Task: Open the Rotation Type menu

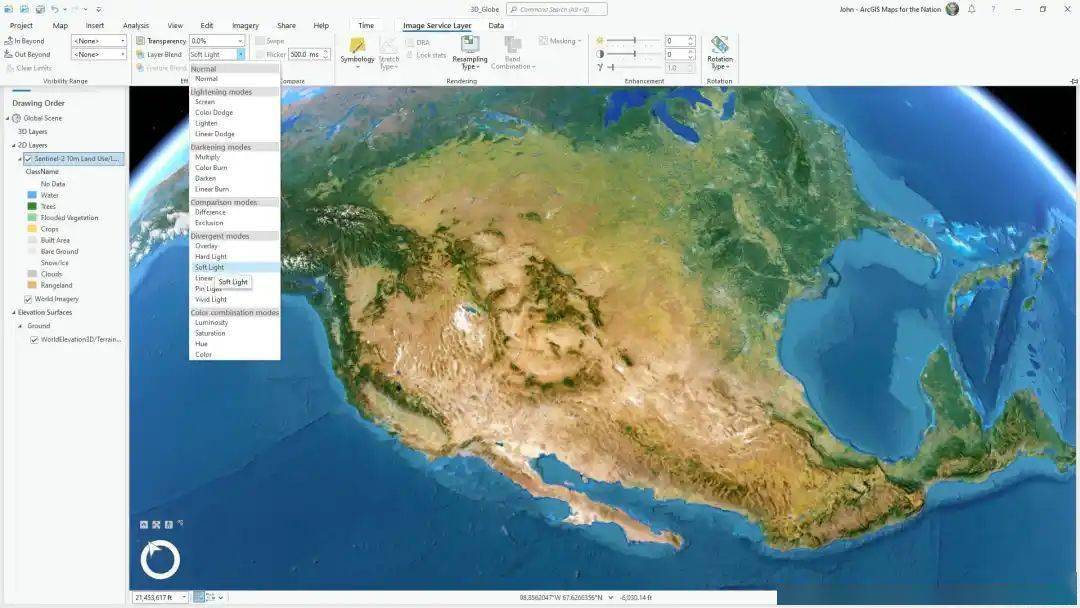Action: pyautogui.click(x=720, y=52)
